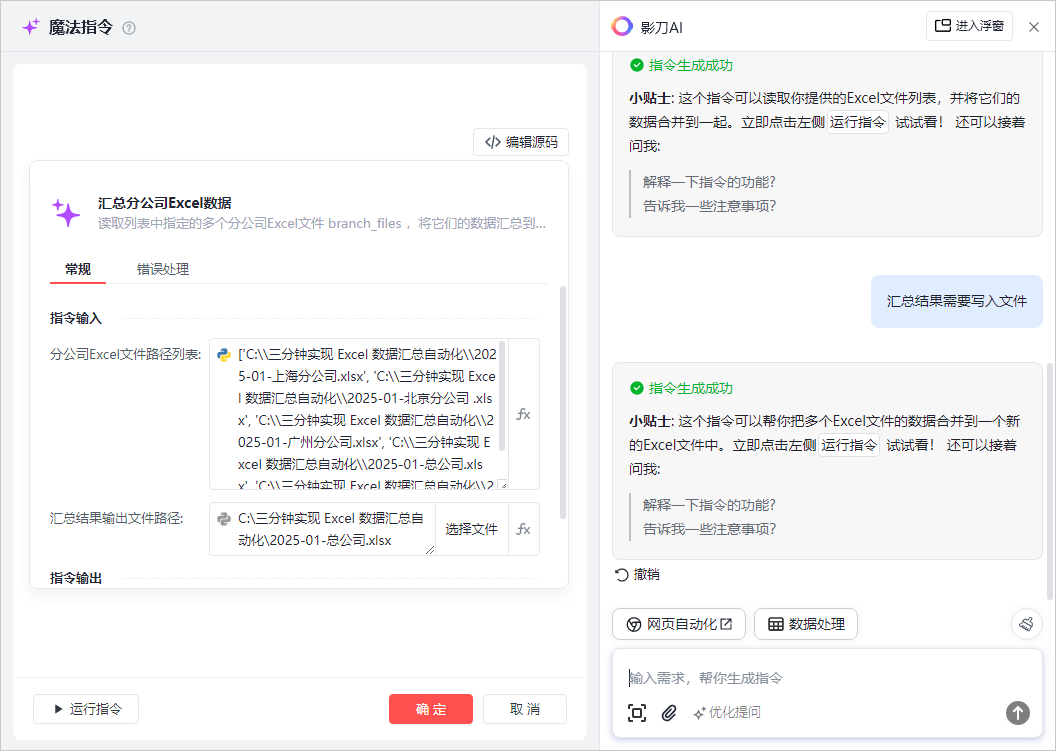Click the 汇总结果需要写入文件 chat bubble
This screenshot has height=751, width=1056.
point(956,301)
